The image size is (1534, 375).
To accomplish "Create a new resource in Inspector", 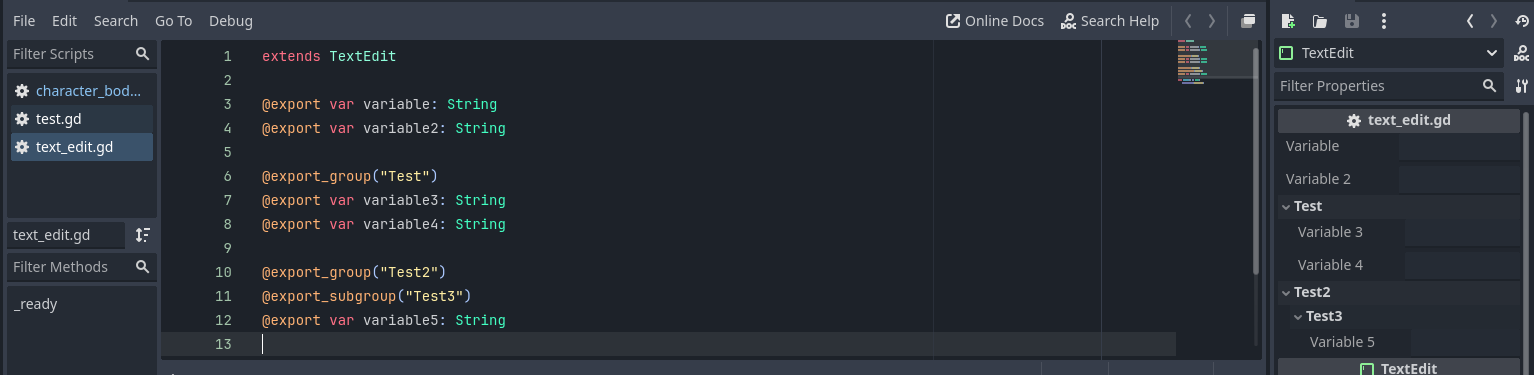I will [1288, 21].
